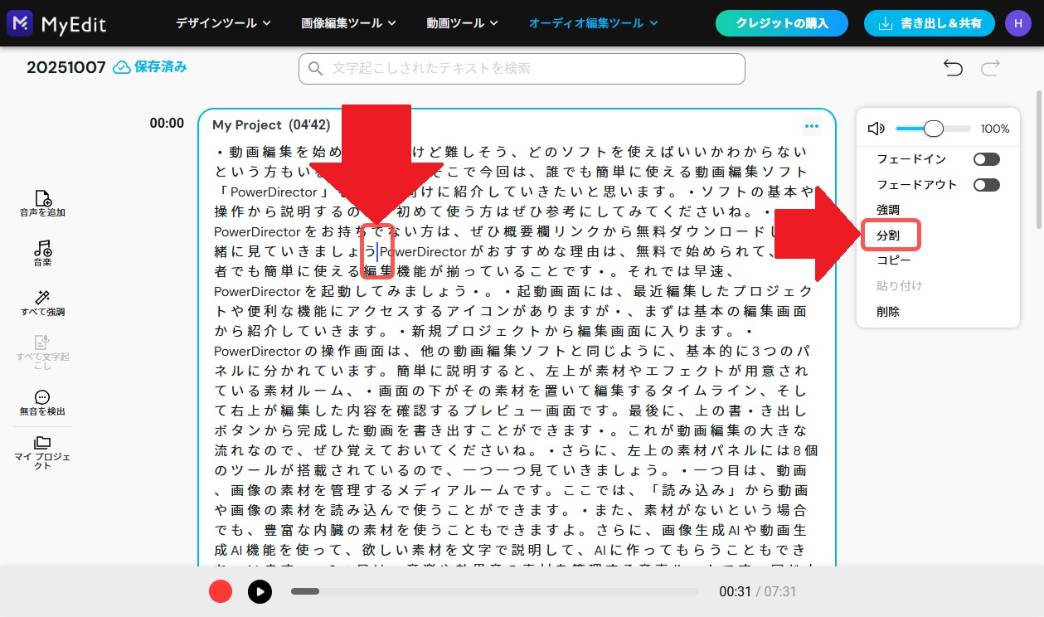1044x617 pixels.
Task: Select 分割 from the editing panel
Action: [888, 234]
